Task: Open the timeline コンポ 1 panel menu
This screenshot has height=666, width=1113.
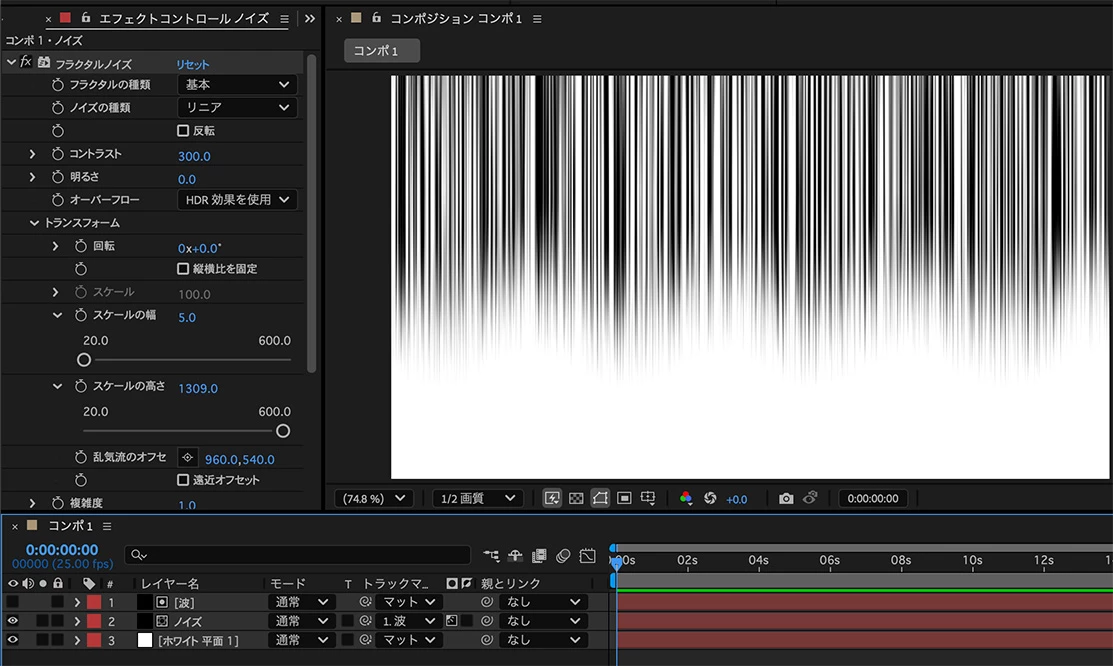Action: 106,526
